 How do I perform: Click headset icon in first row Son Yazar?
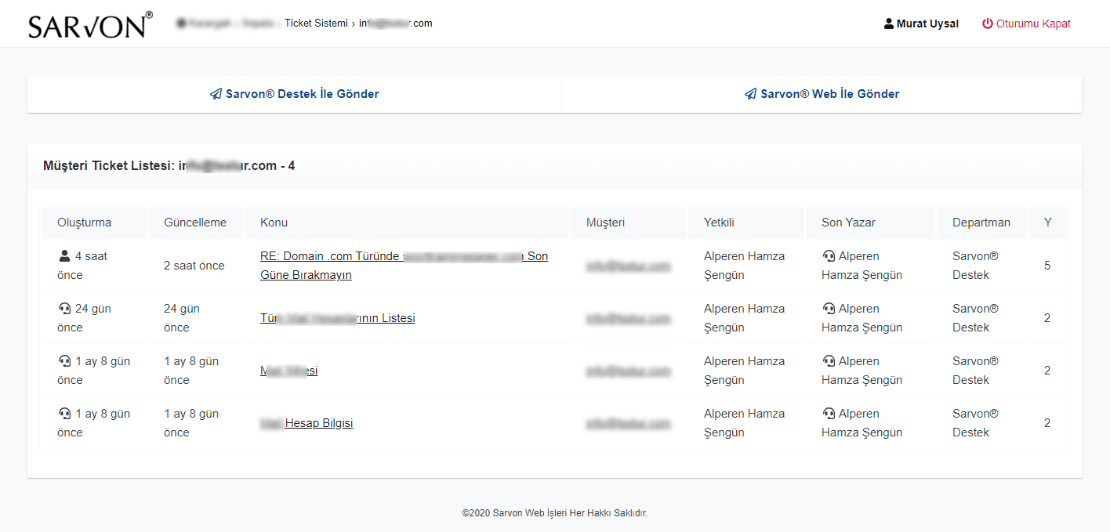pyautogui.click(x=828, y=256)
